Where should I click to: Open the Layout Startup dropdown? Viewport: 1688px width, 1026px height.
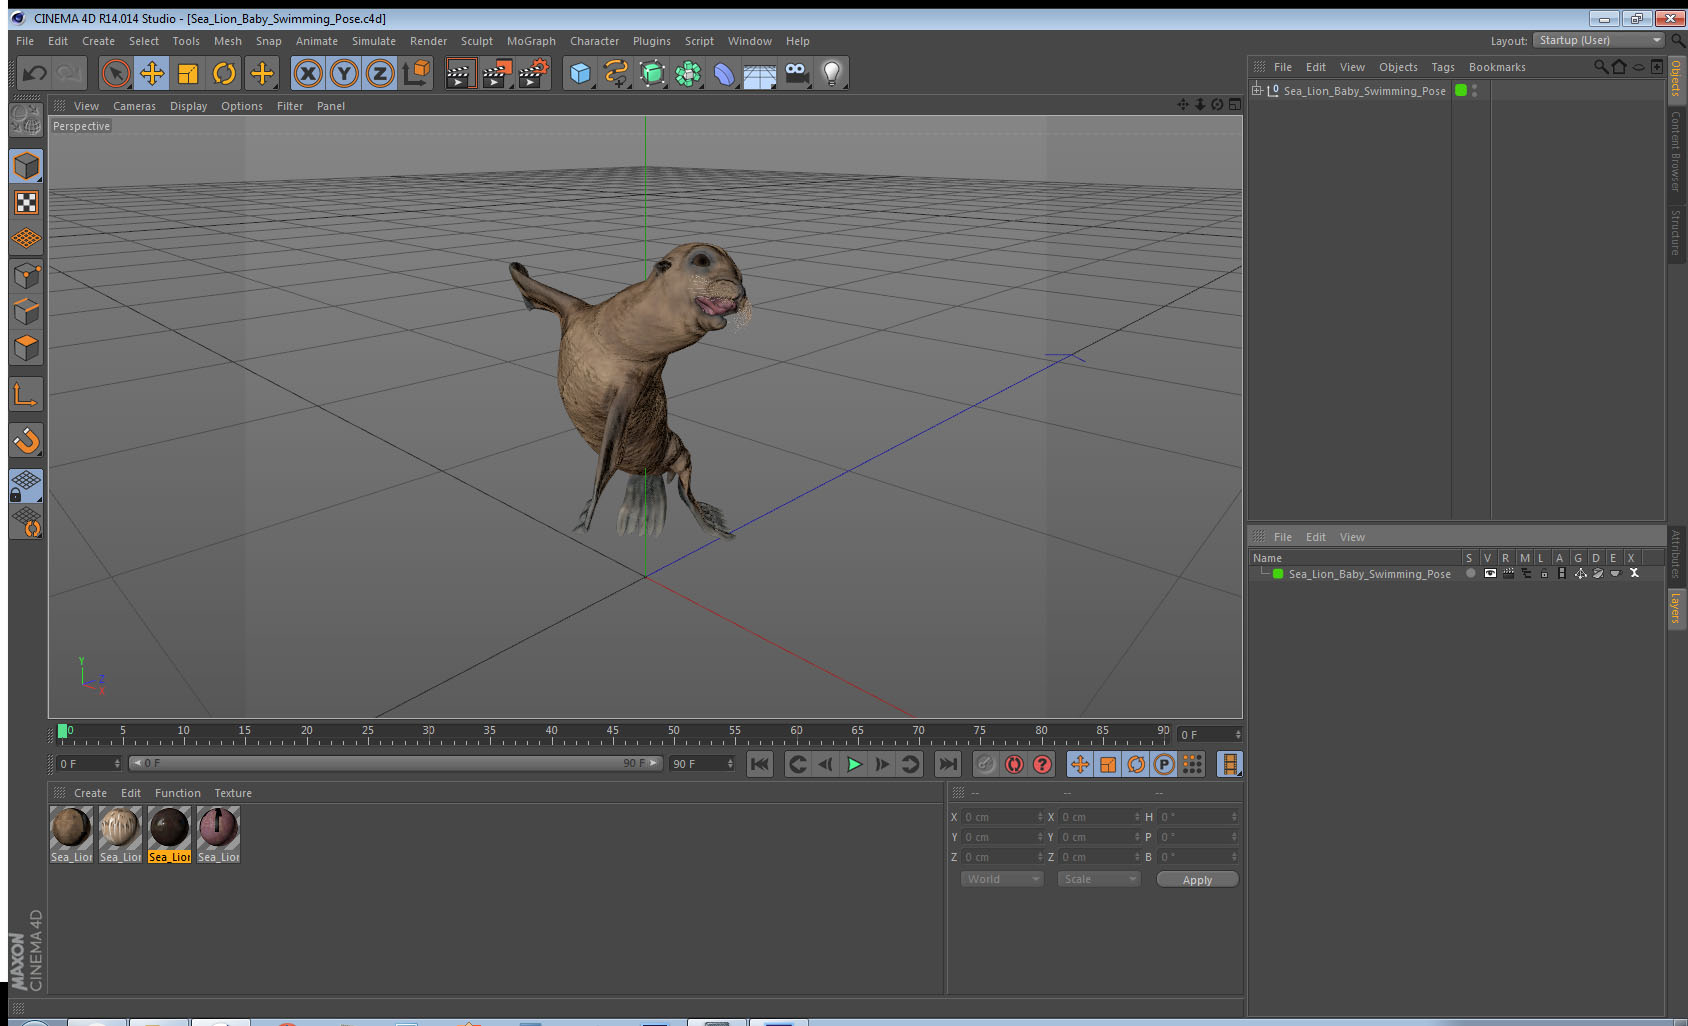click(x=1599, y=40)
